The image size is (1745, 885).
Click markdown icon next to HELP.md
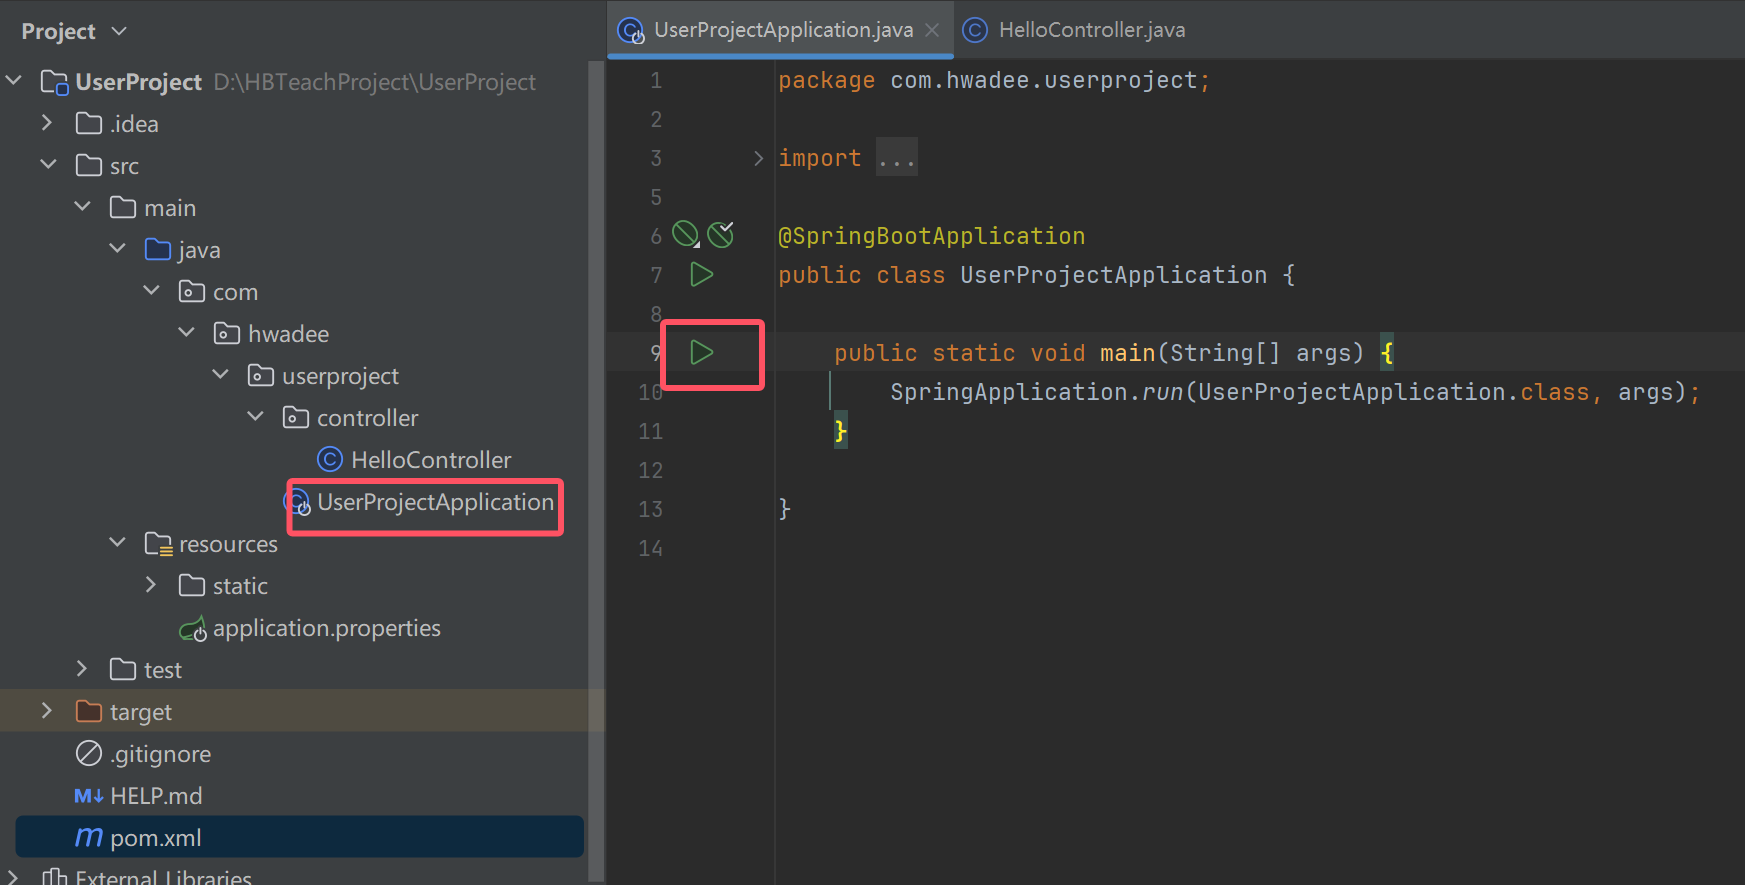(x=89, y=795)
